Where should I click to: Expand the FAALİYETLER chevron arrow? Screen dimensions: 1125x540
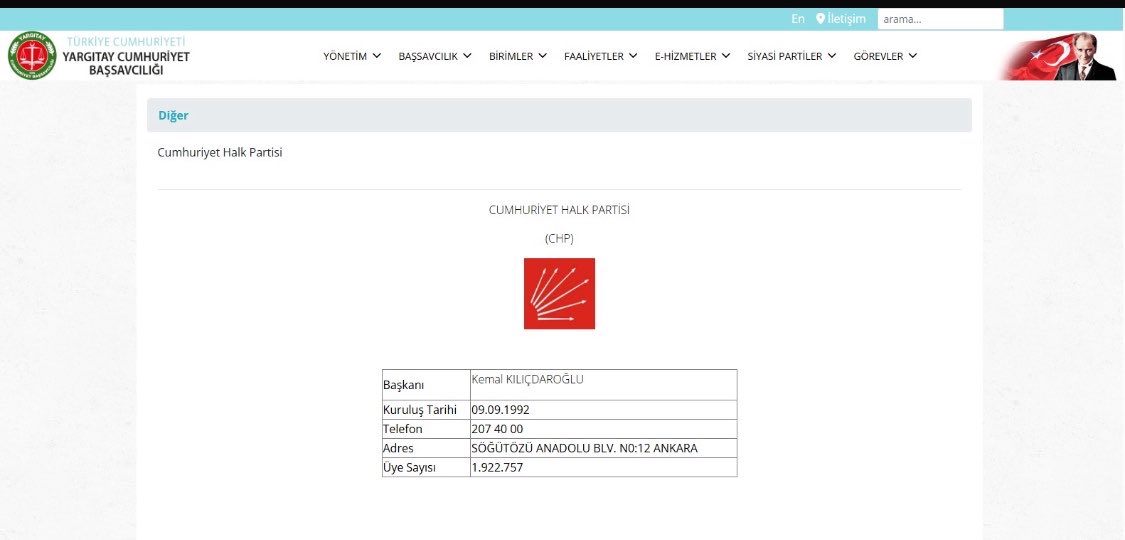pyautogui.click(x=633, y=56)
